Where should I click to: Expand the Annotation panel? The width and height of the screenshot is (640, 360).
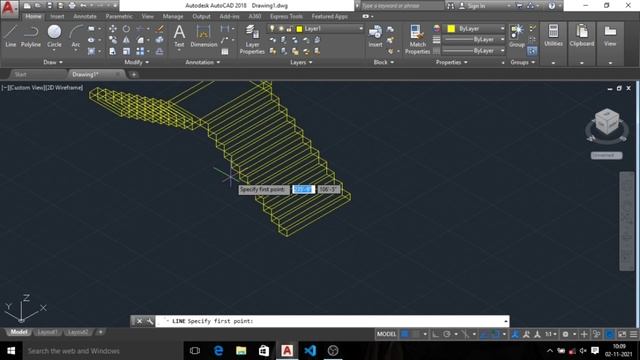click(202, 62)
